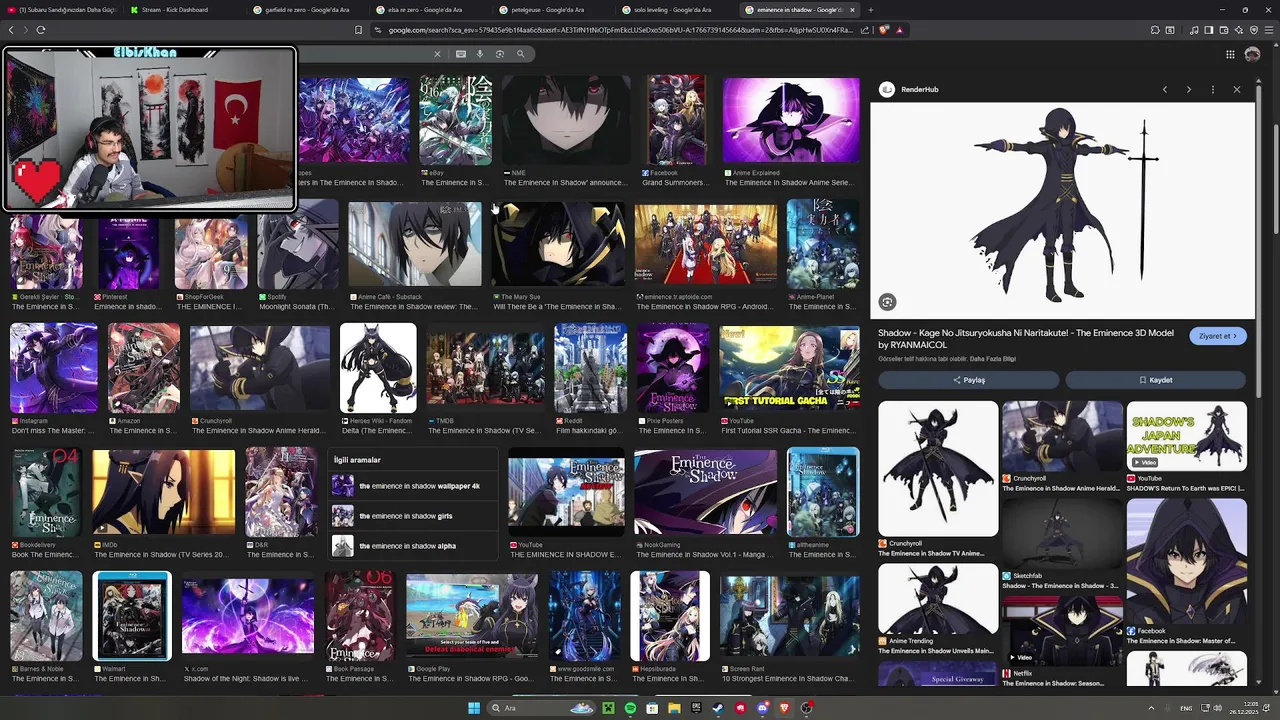Open the Walmart Blu-ray result thumbnail
Viewport: 1280px width, 720px height.
click(132, 616)
